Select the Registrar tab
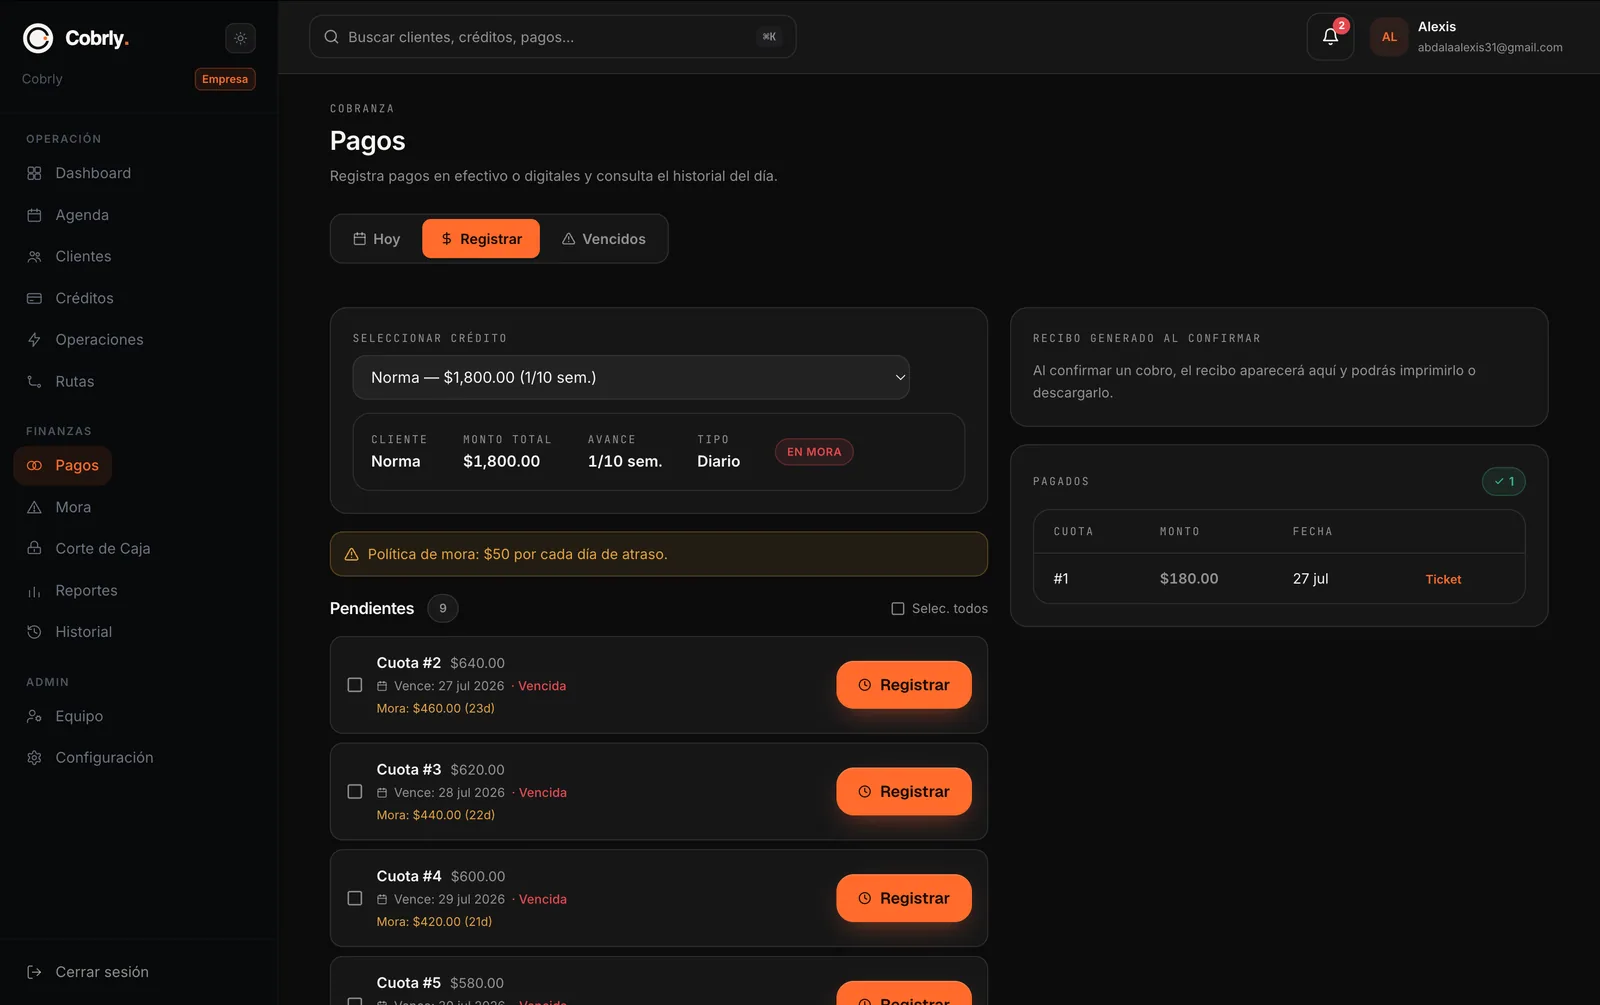The width and height of the screenshot is (1600, 1005). point(481,239)
